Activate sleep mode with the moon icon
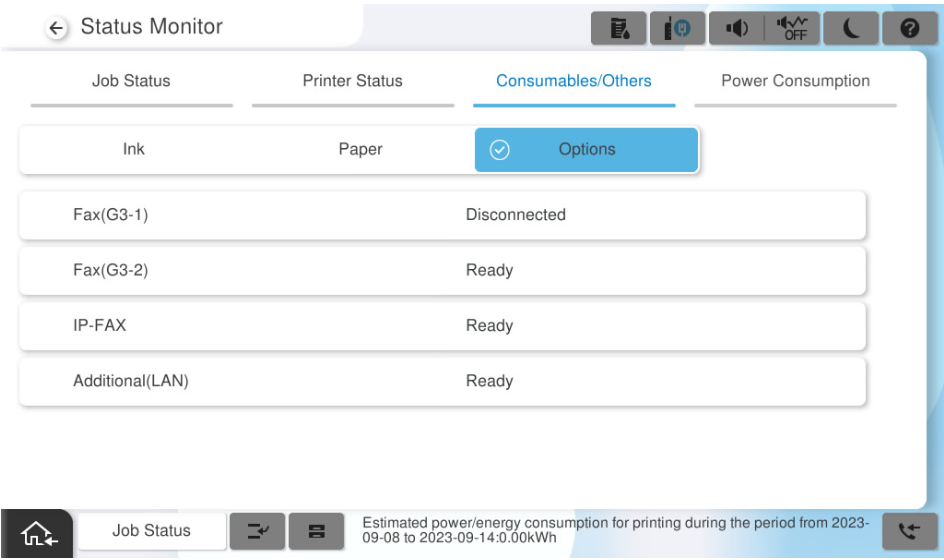The width and height of the screenshot is (944, 560). click(852, 28)
